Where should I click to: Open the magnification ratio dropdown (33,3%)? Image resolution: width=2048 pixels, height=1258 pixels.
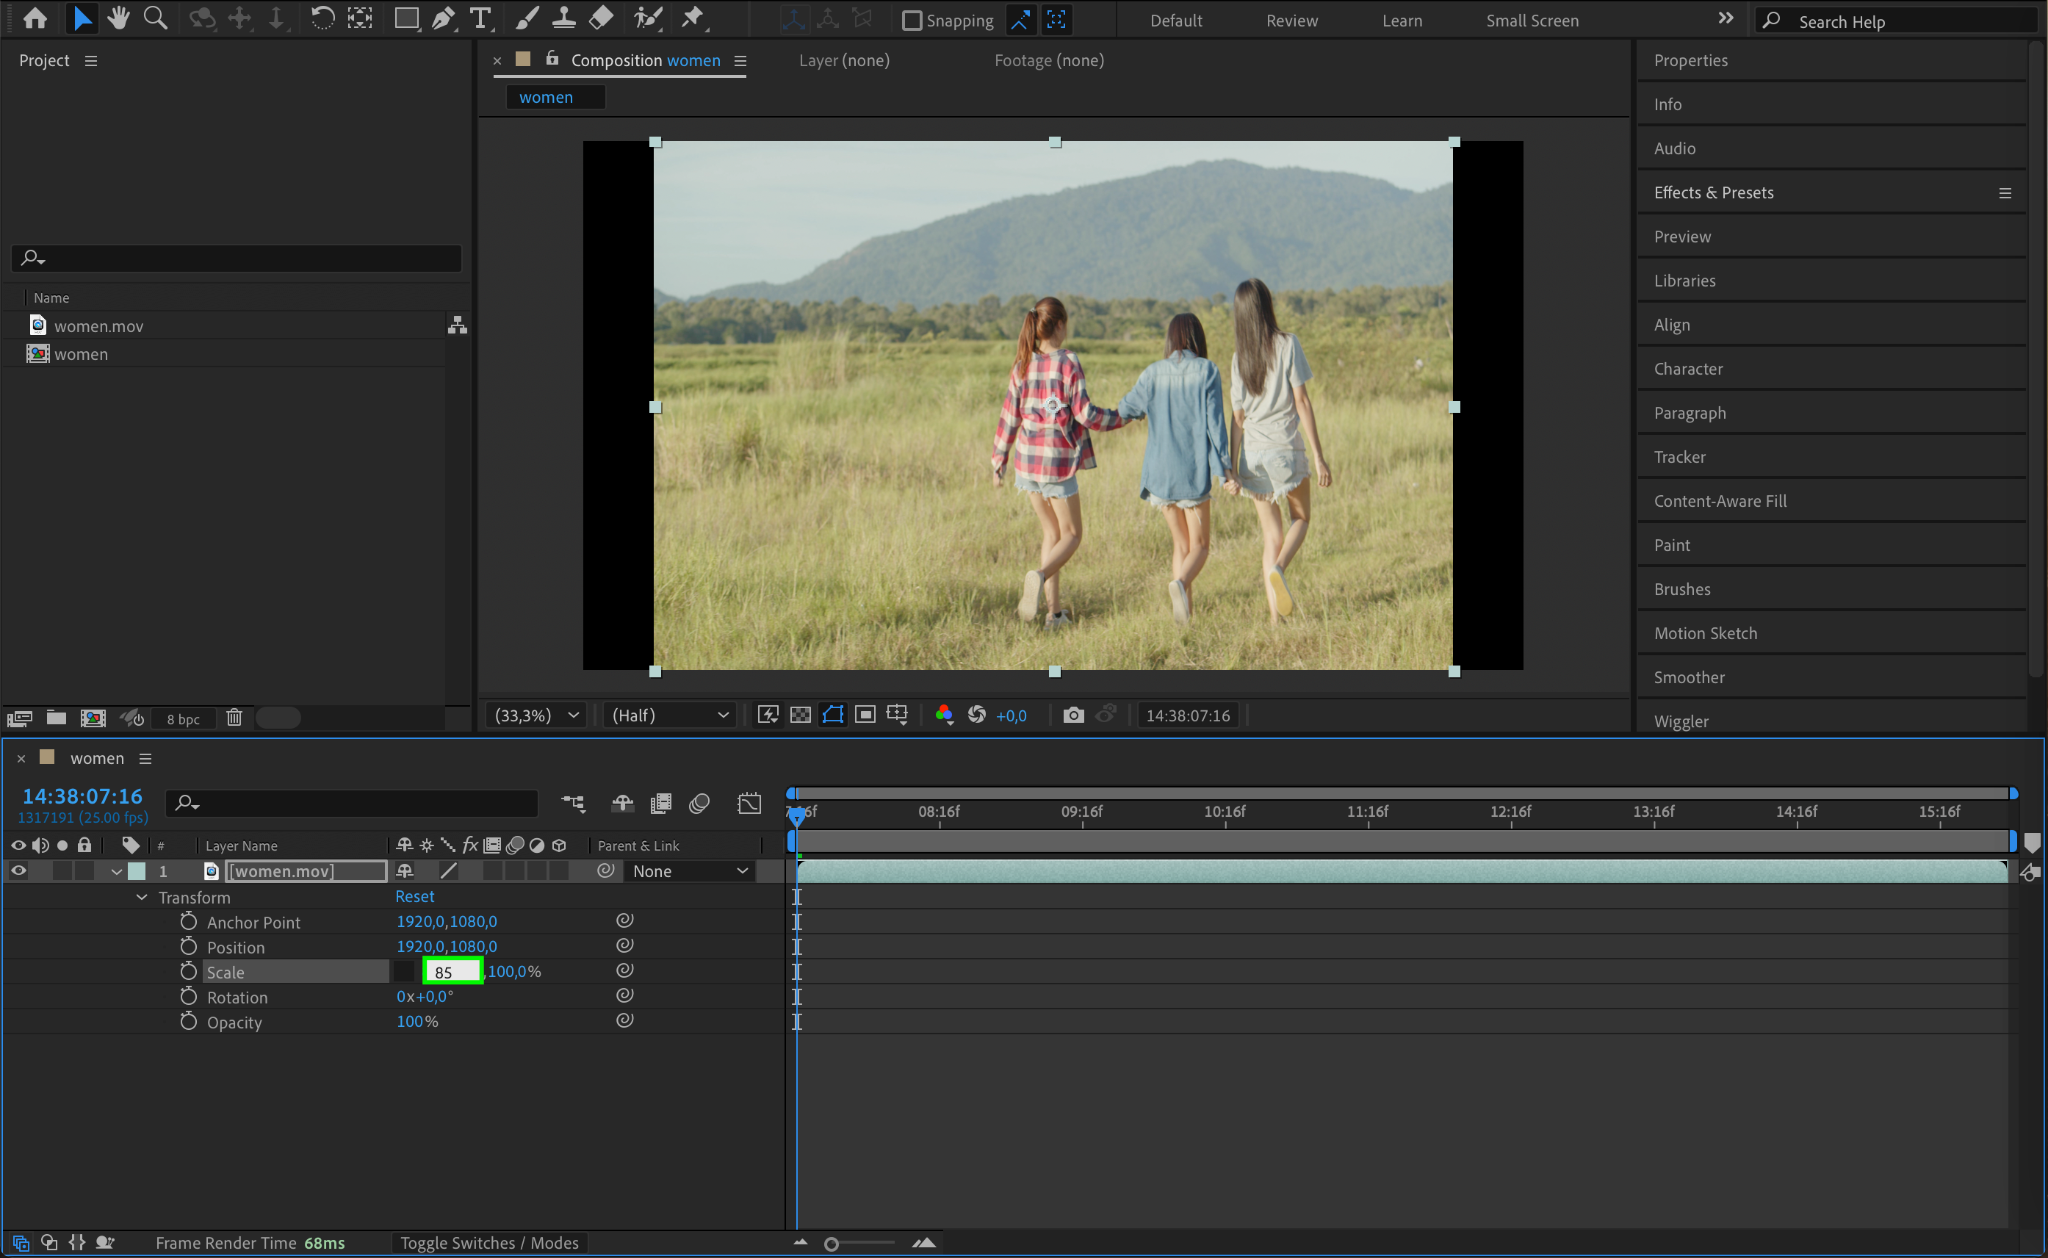tap(537, 715)
